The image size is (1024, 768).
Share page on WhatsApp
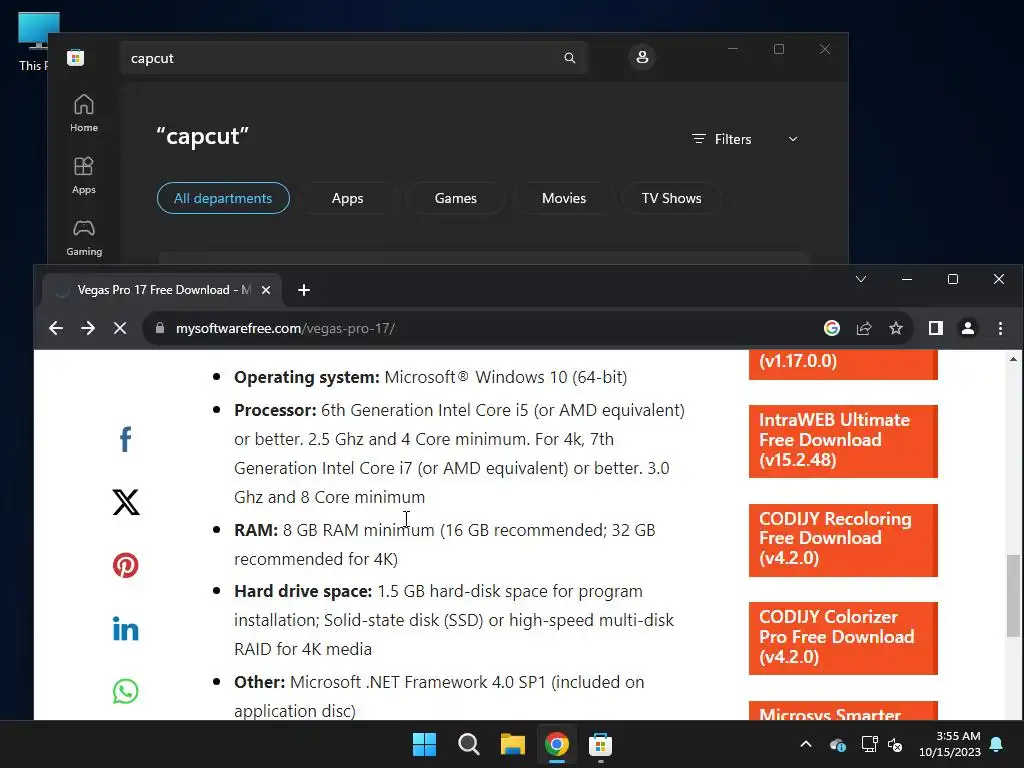coord(125,691)
